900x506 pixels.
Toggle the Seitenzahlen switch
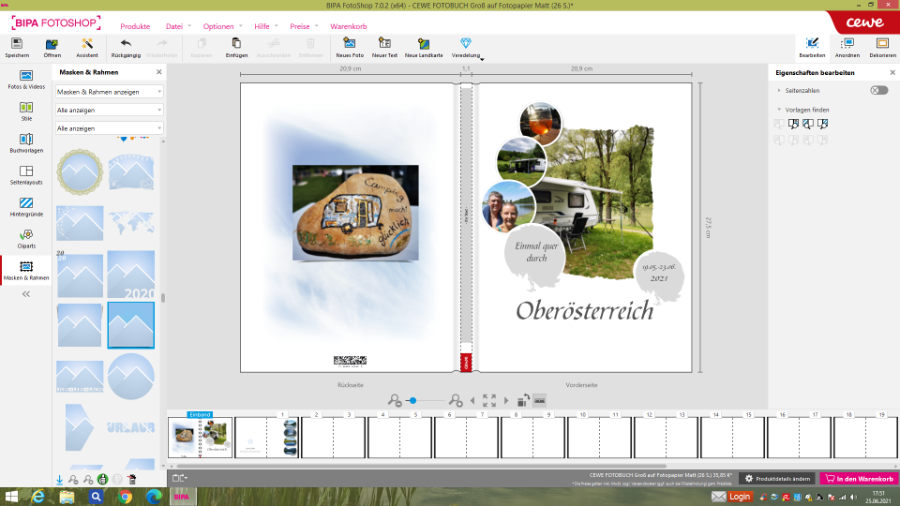(x=878, y=90)
